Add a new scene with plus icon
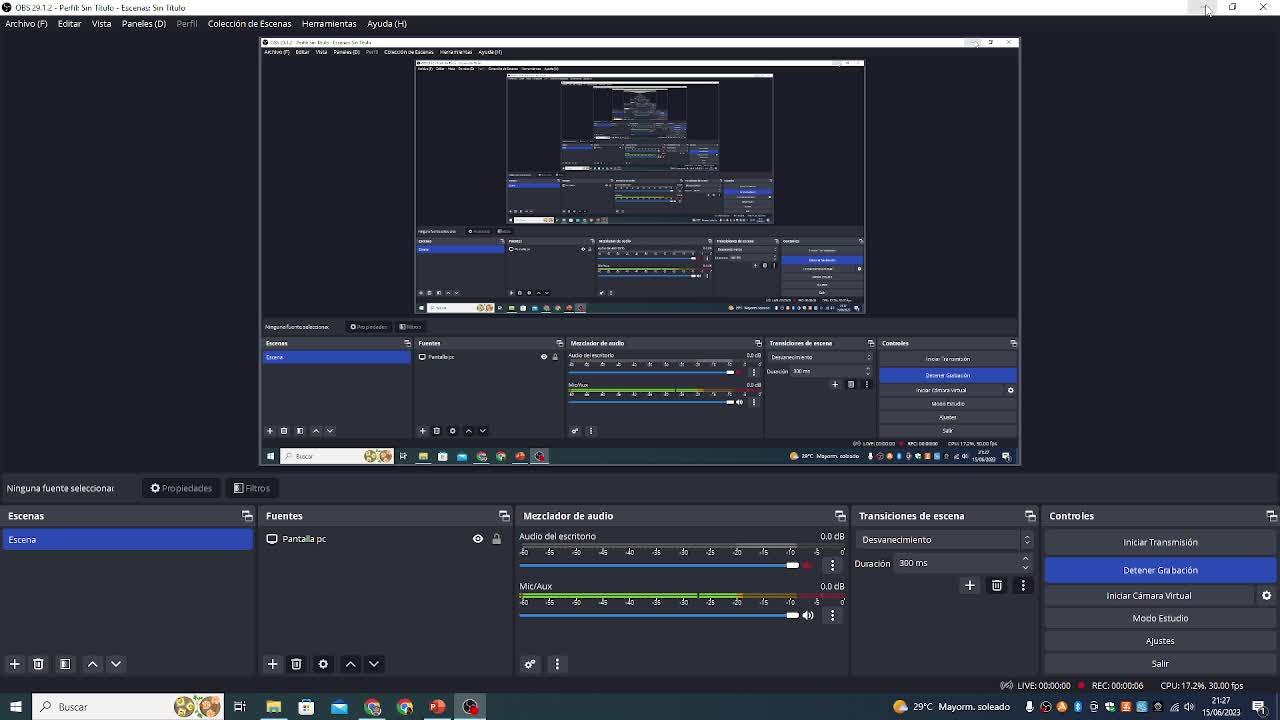Viewport: 1280px width, 720px height. point(14,664)
